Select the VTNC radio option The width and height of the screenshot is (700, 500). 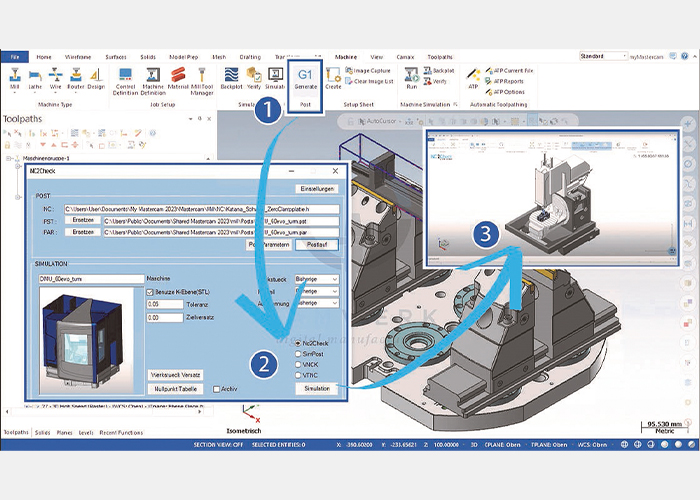(x=298, y=375)
